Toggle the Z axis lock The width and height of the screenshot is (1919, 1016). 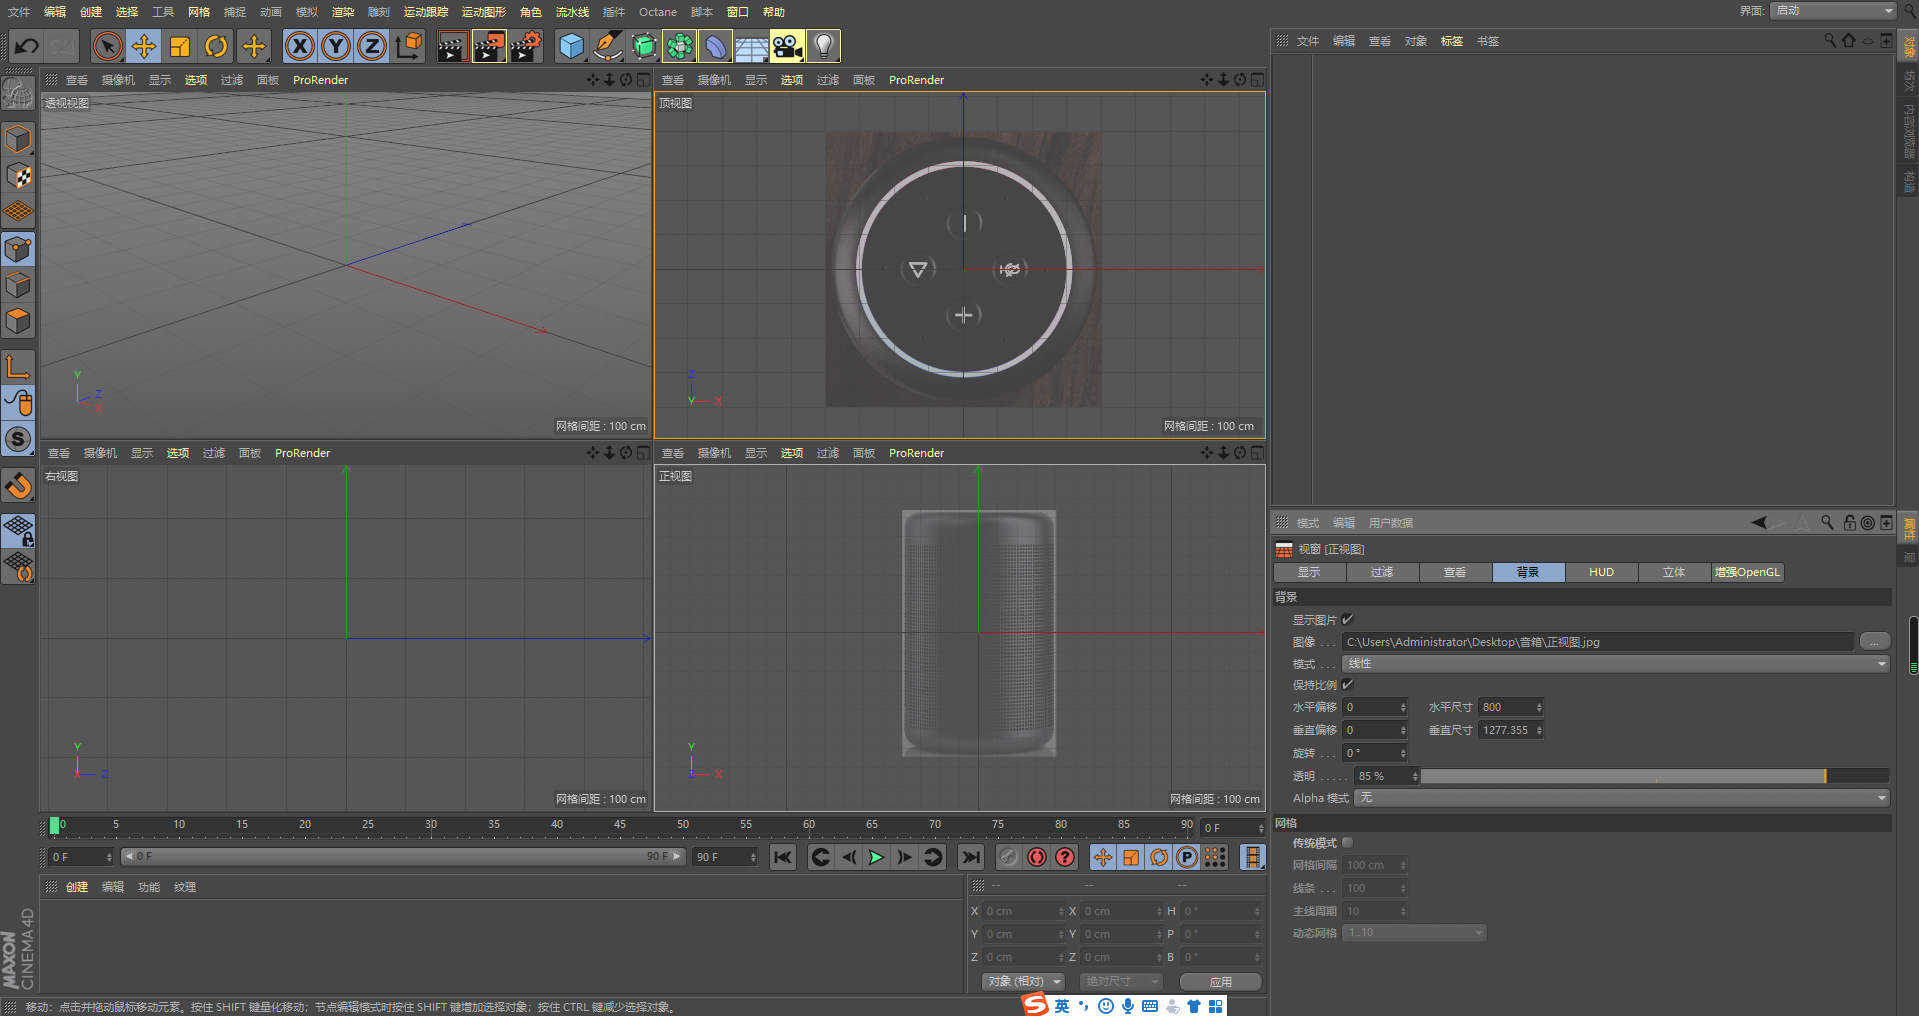[372, 46]
